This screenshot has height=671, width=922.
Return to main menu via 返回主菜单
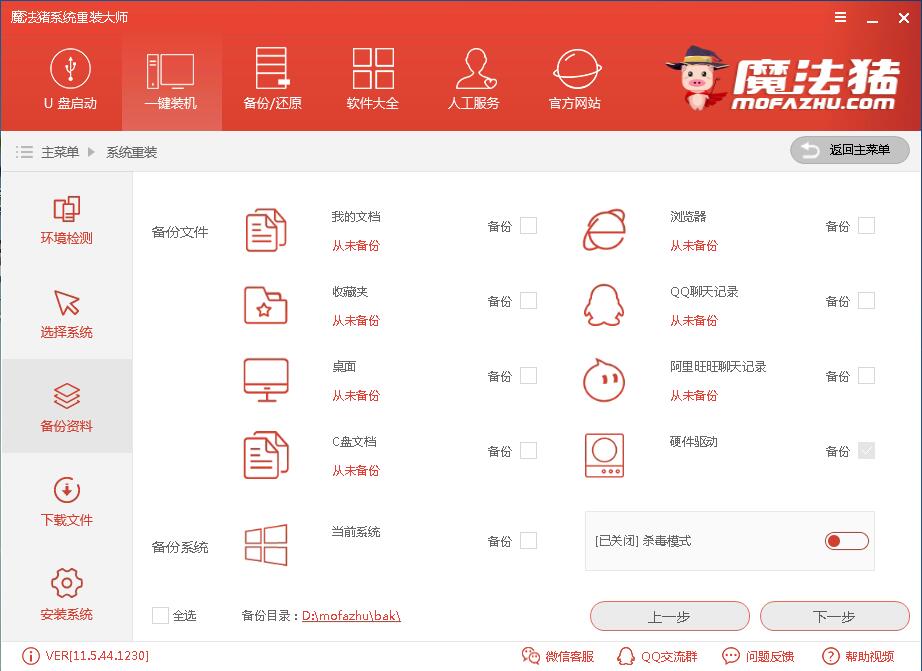(848, 150)
